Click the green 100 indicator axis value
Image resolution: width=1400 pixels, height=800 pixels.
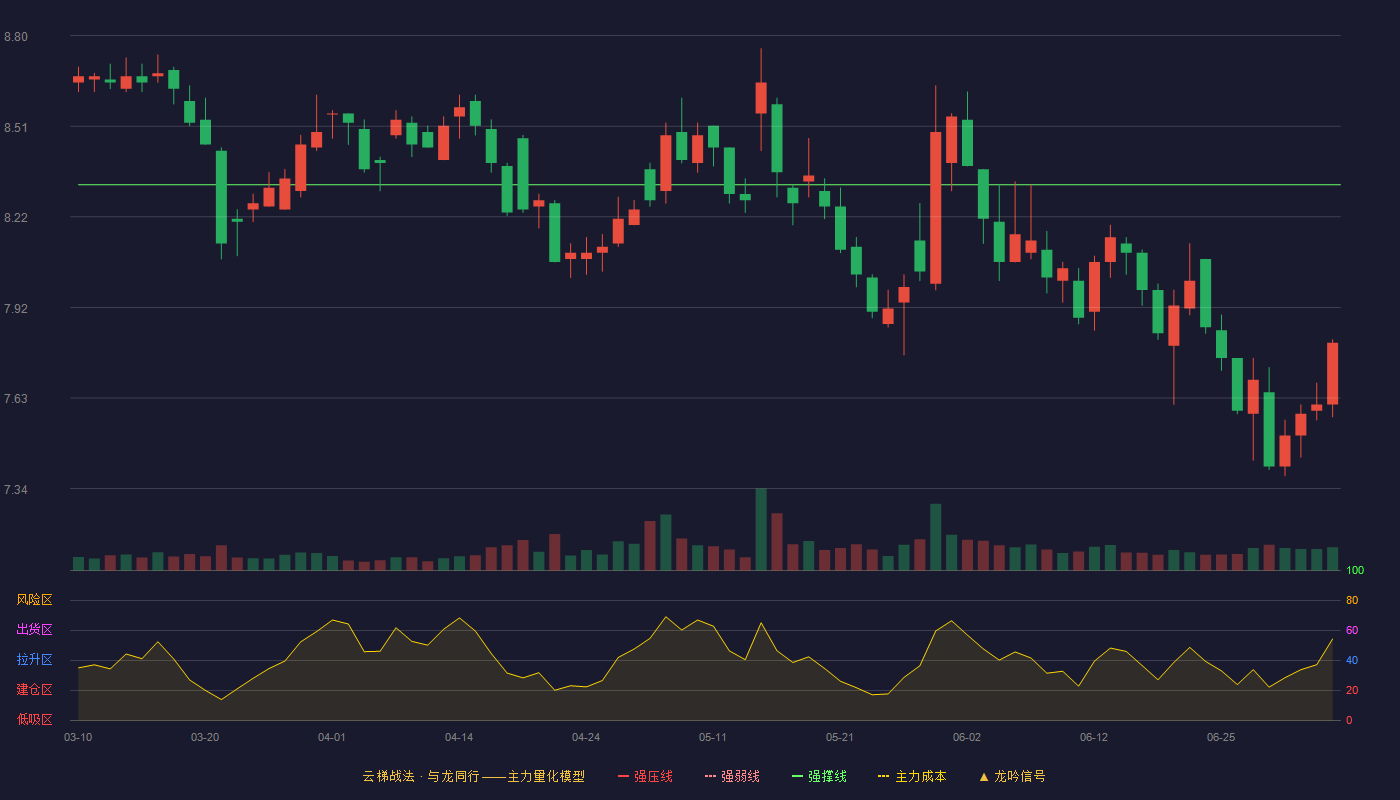click(1355, 570)
